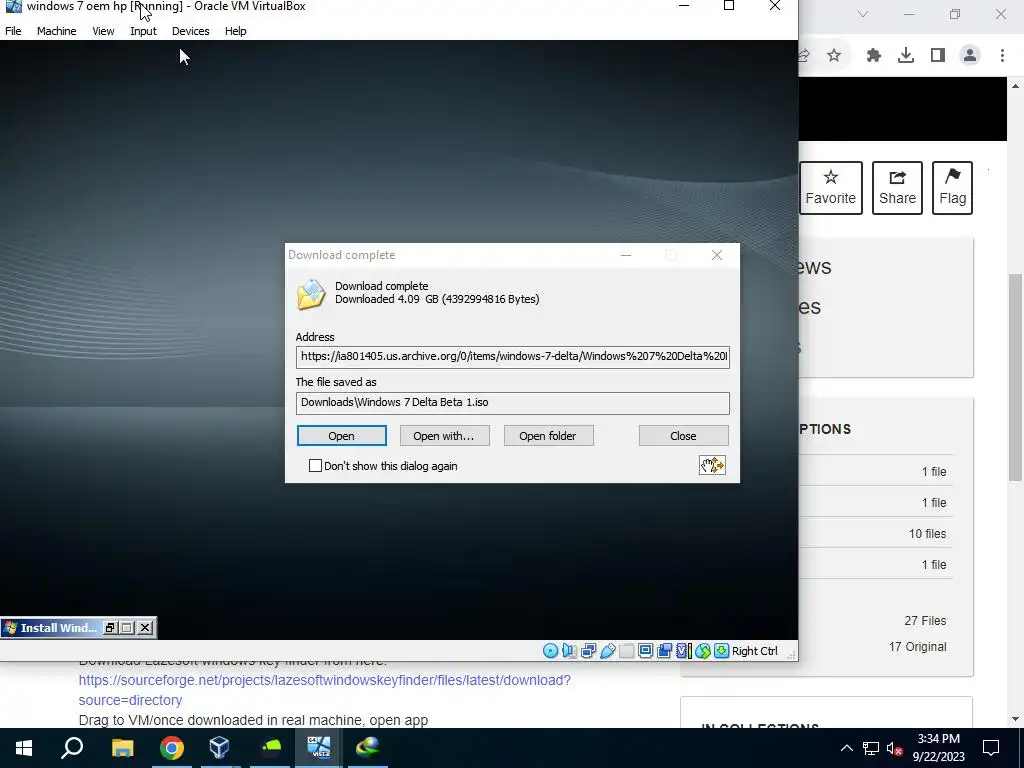
Task: Switch to Chrome from the taskbar
Action: (171, 748)
